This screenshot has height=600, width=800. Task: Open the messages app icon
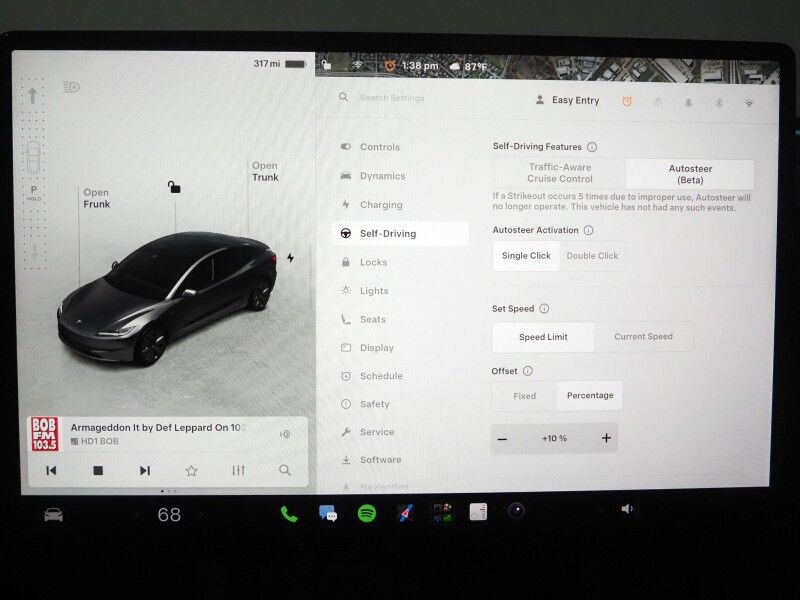tap(328, 513)
